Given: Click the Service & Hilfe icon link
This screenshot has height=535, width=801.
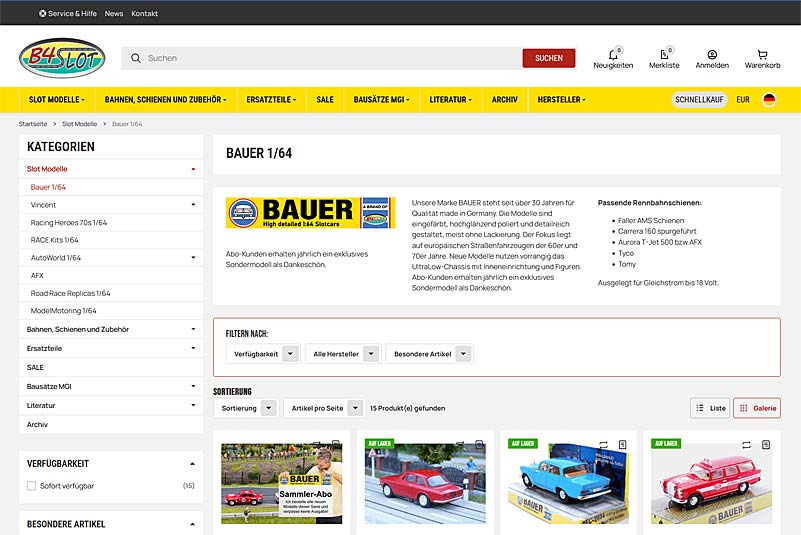Looking at the screenshot, I should point(67,13).
